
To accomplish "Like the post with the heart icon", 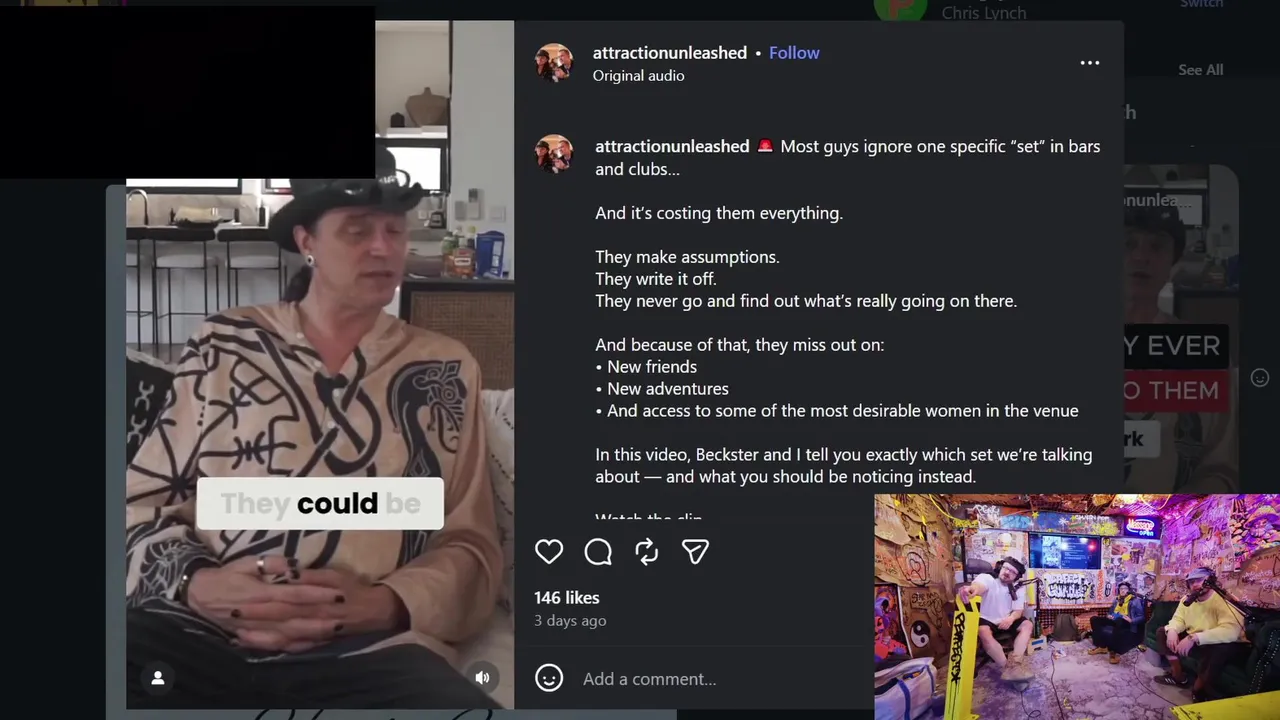I will pyautogui.click(x=549, y=551).
